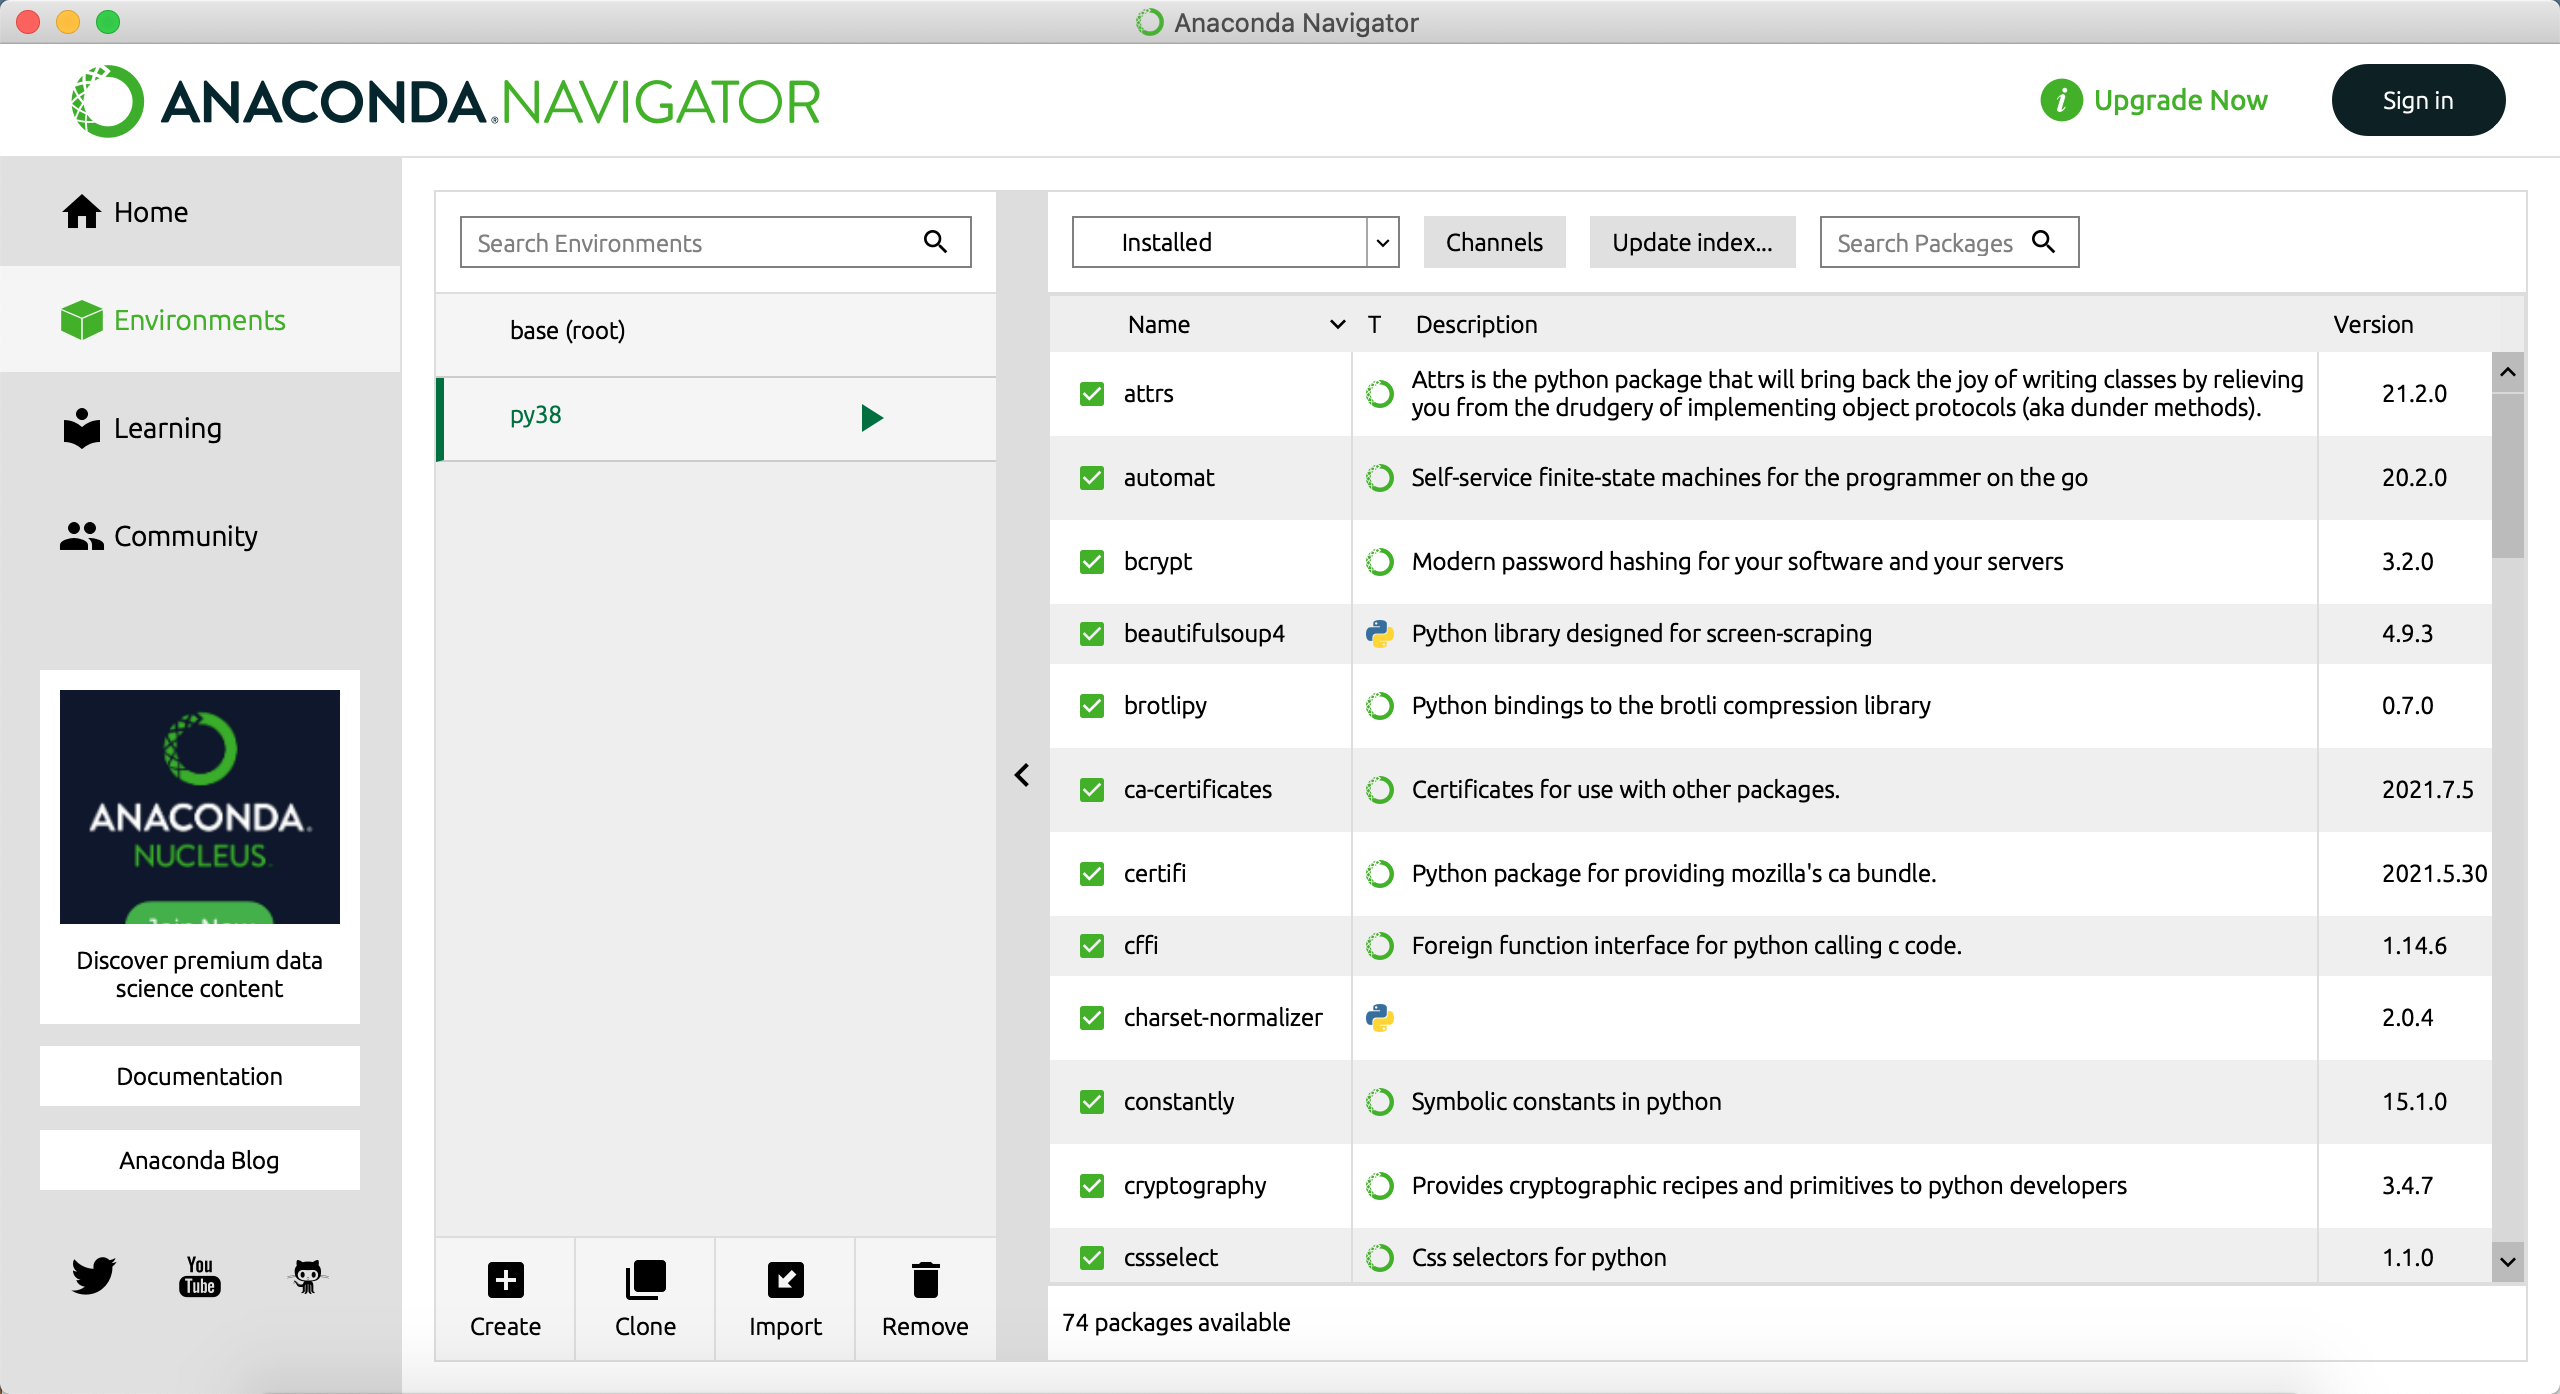Click the Search Environments magnifier icon

point(935,241)
